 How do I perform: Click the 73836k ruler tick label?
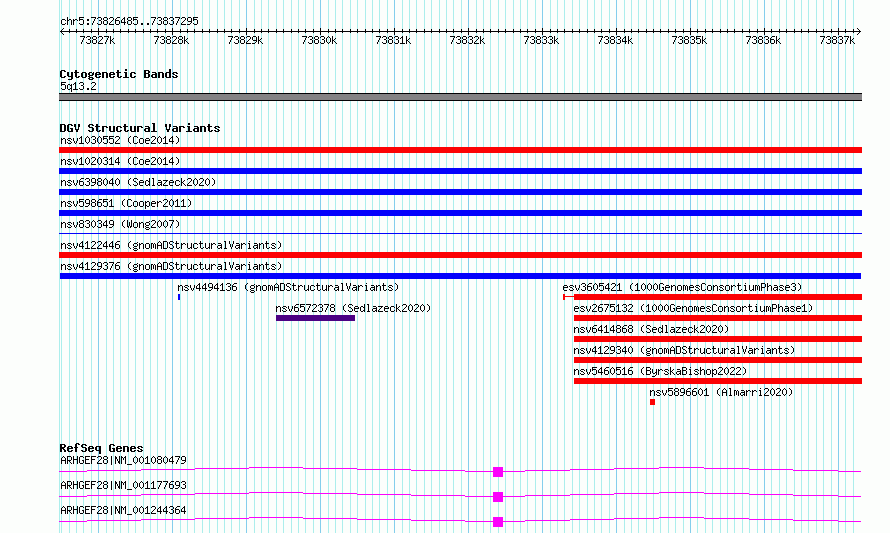click(x=763, y=40)
